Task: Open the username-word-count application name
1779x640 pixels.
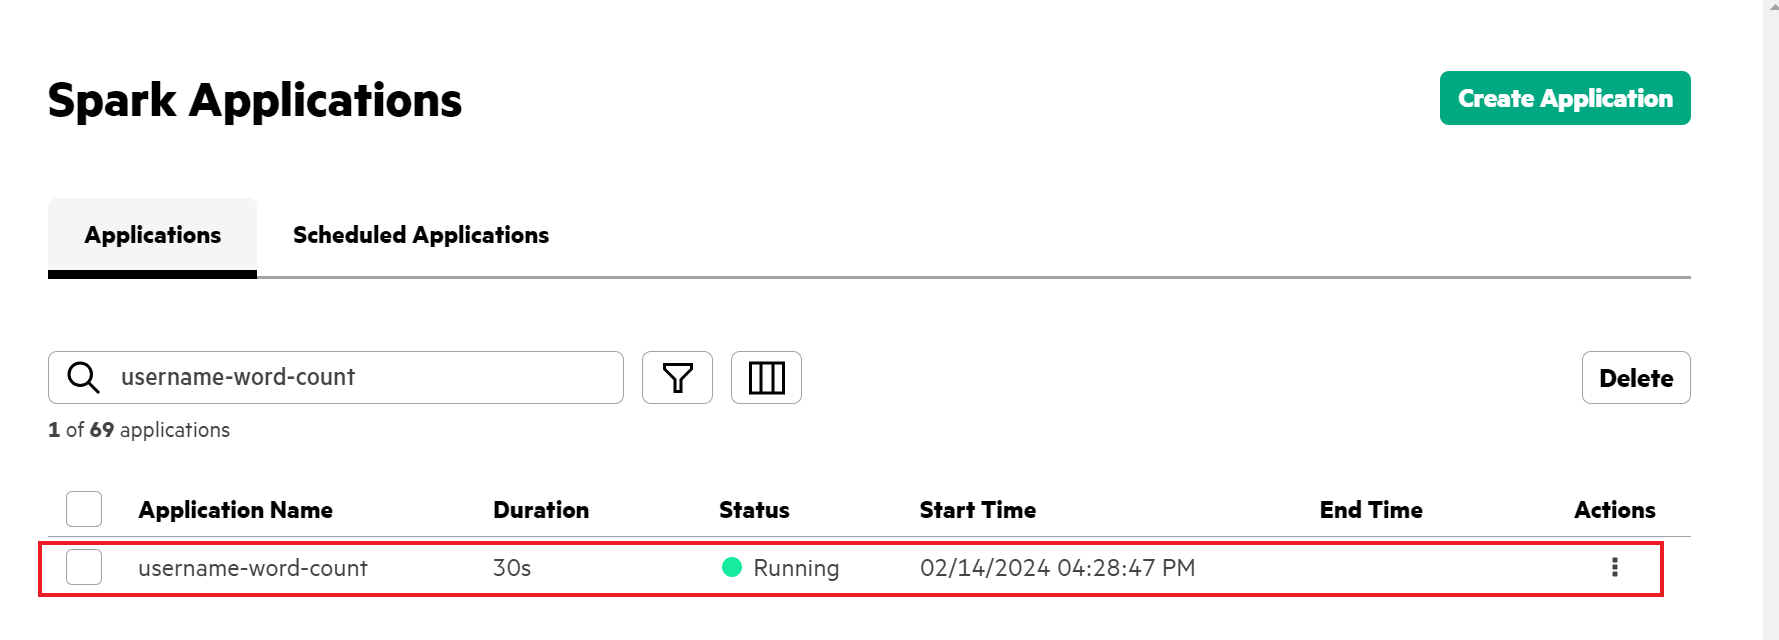Action: pos(253,568)
